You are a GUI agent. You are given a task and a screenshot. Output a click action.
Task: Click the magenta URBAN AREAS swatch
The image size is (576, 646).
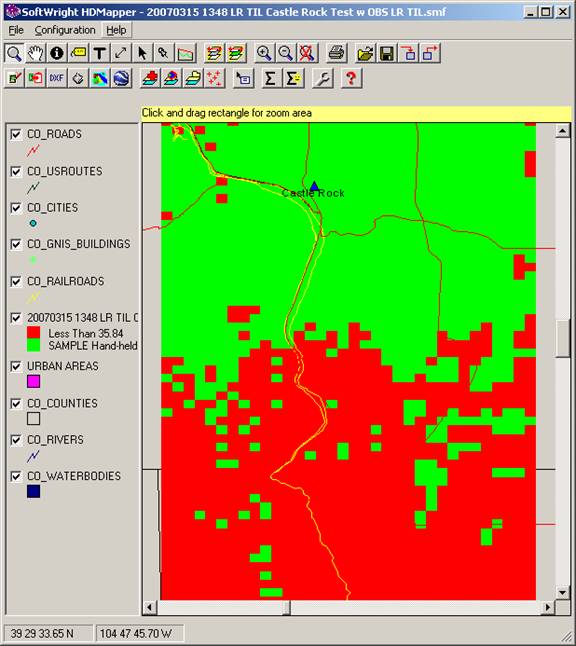33,382
